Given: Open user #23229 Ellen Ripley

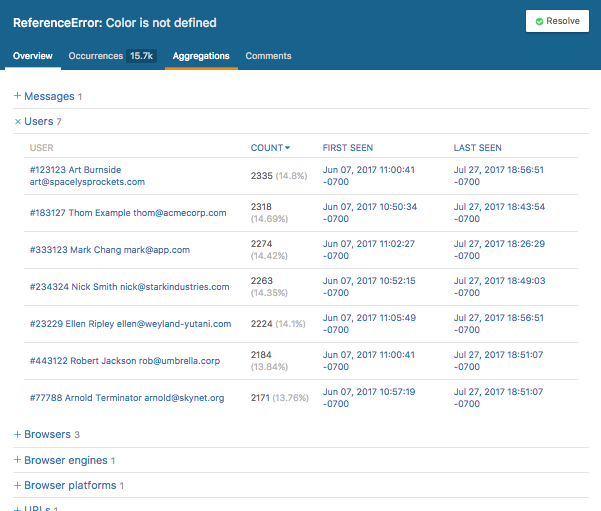Looking at the screenshot, I should [130, 324].
